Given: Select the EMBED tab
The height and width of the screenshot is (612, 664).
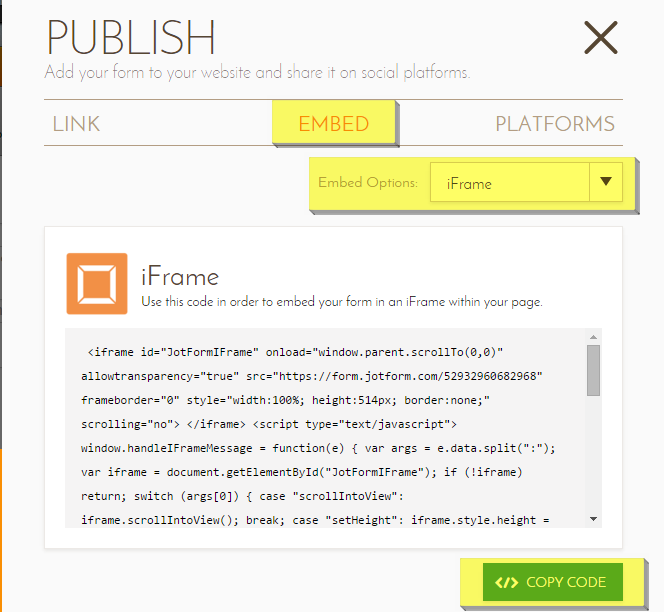Looking at the screenshot, I should click(334, 125).
